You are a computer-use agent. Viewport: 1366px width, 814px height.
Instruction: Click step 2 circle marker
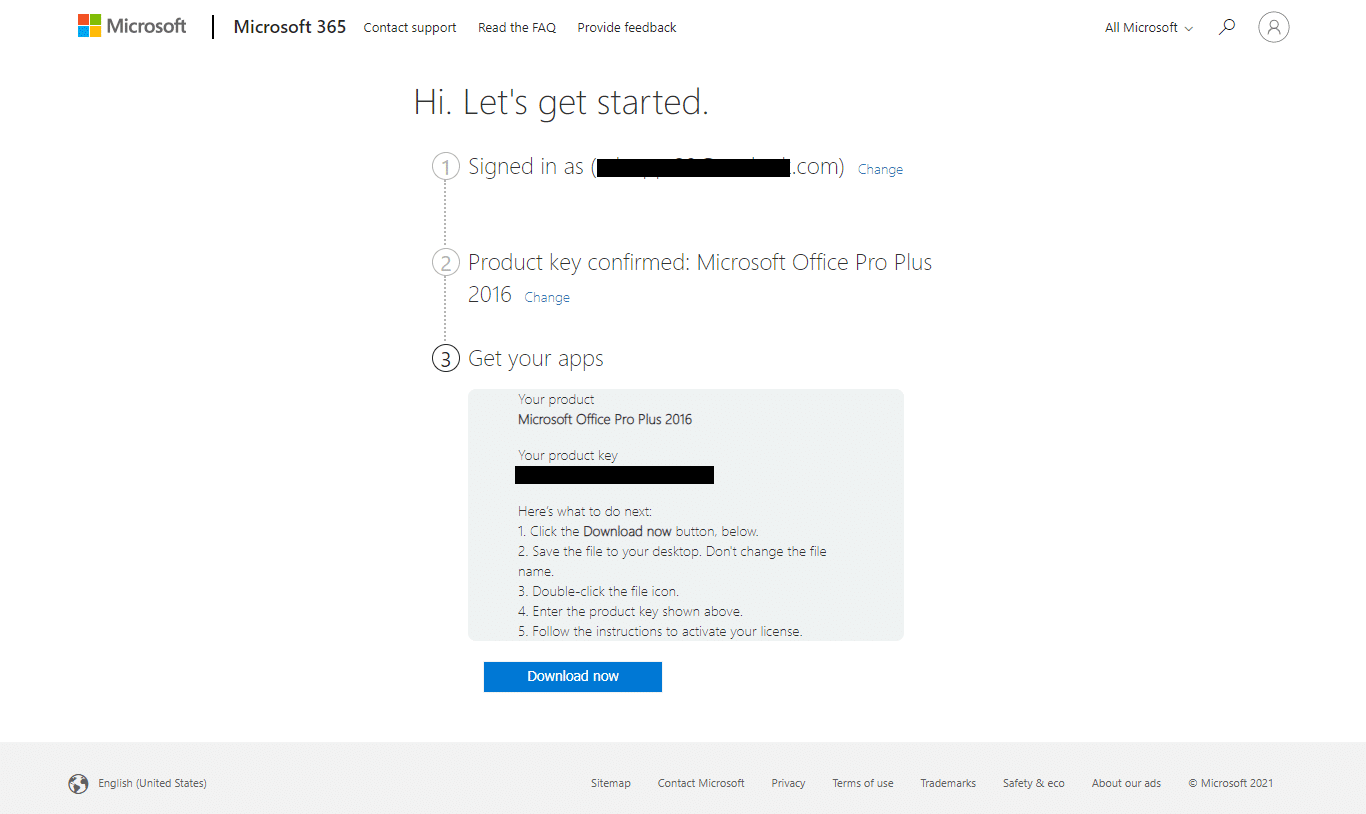(446, 263)
